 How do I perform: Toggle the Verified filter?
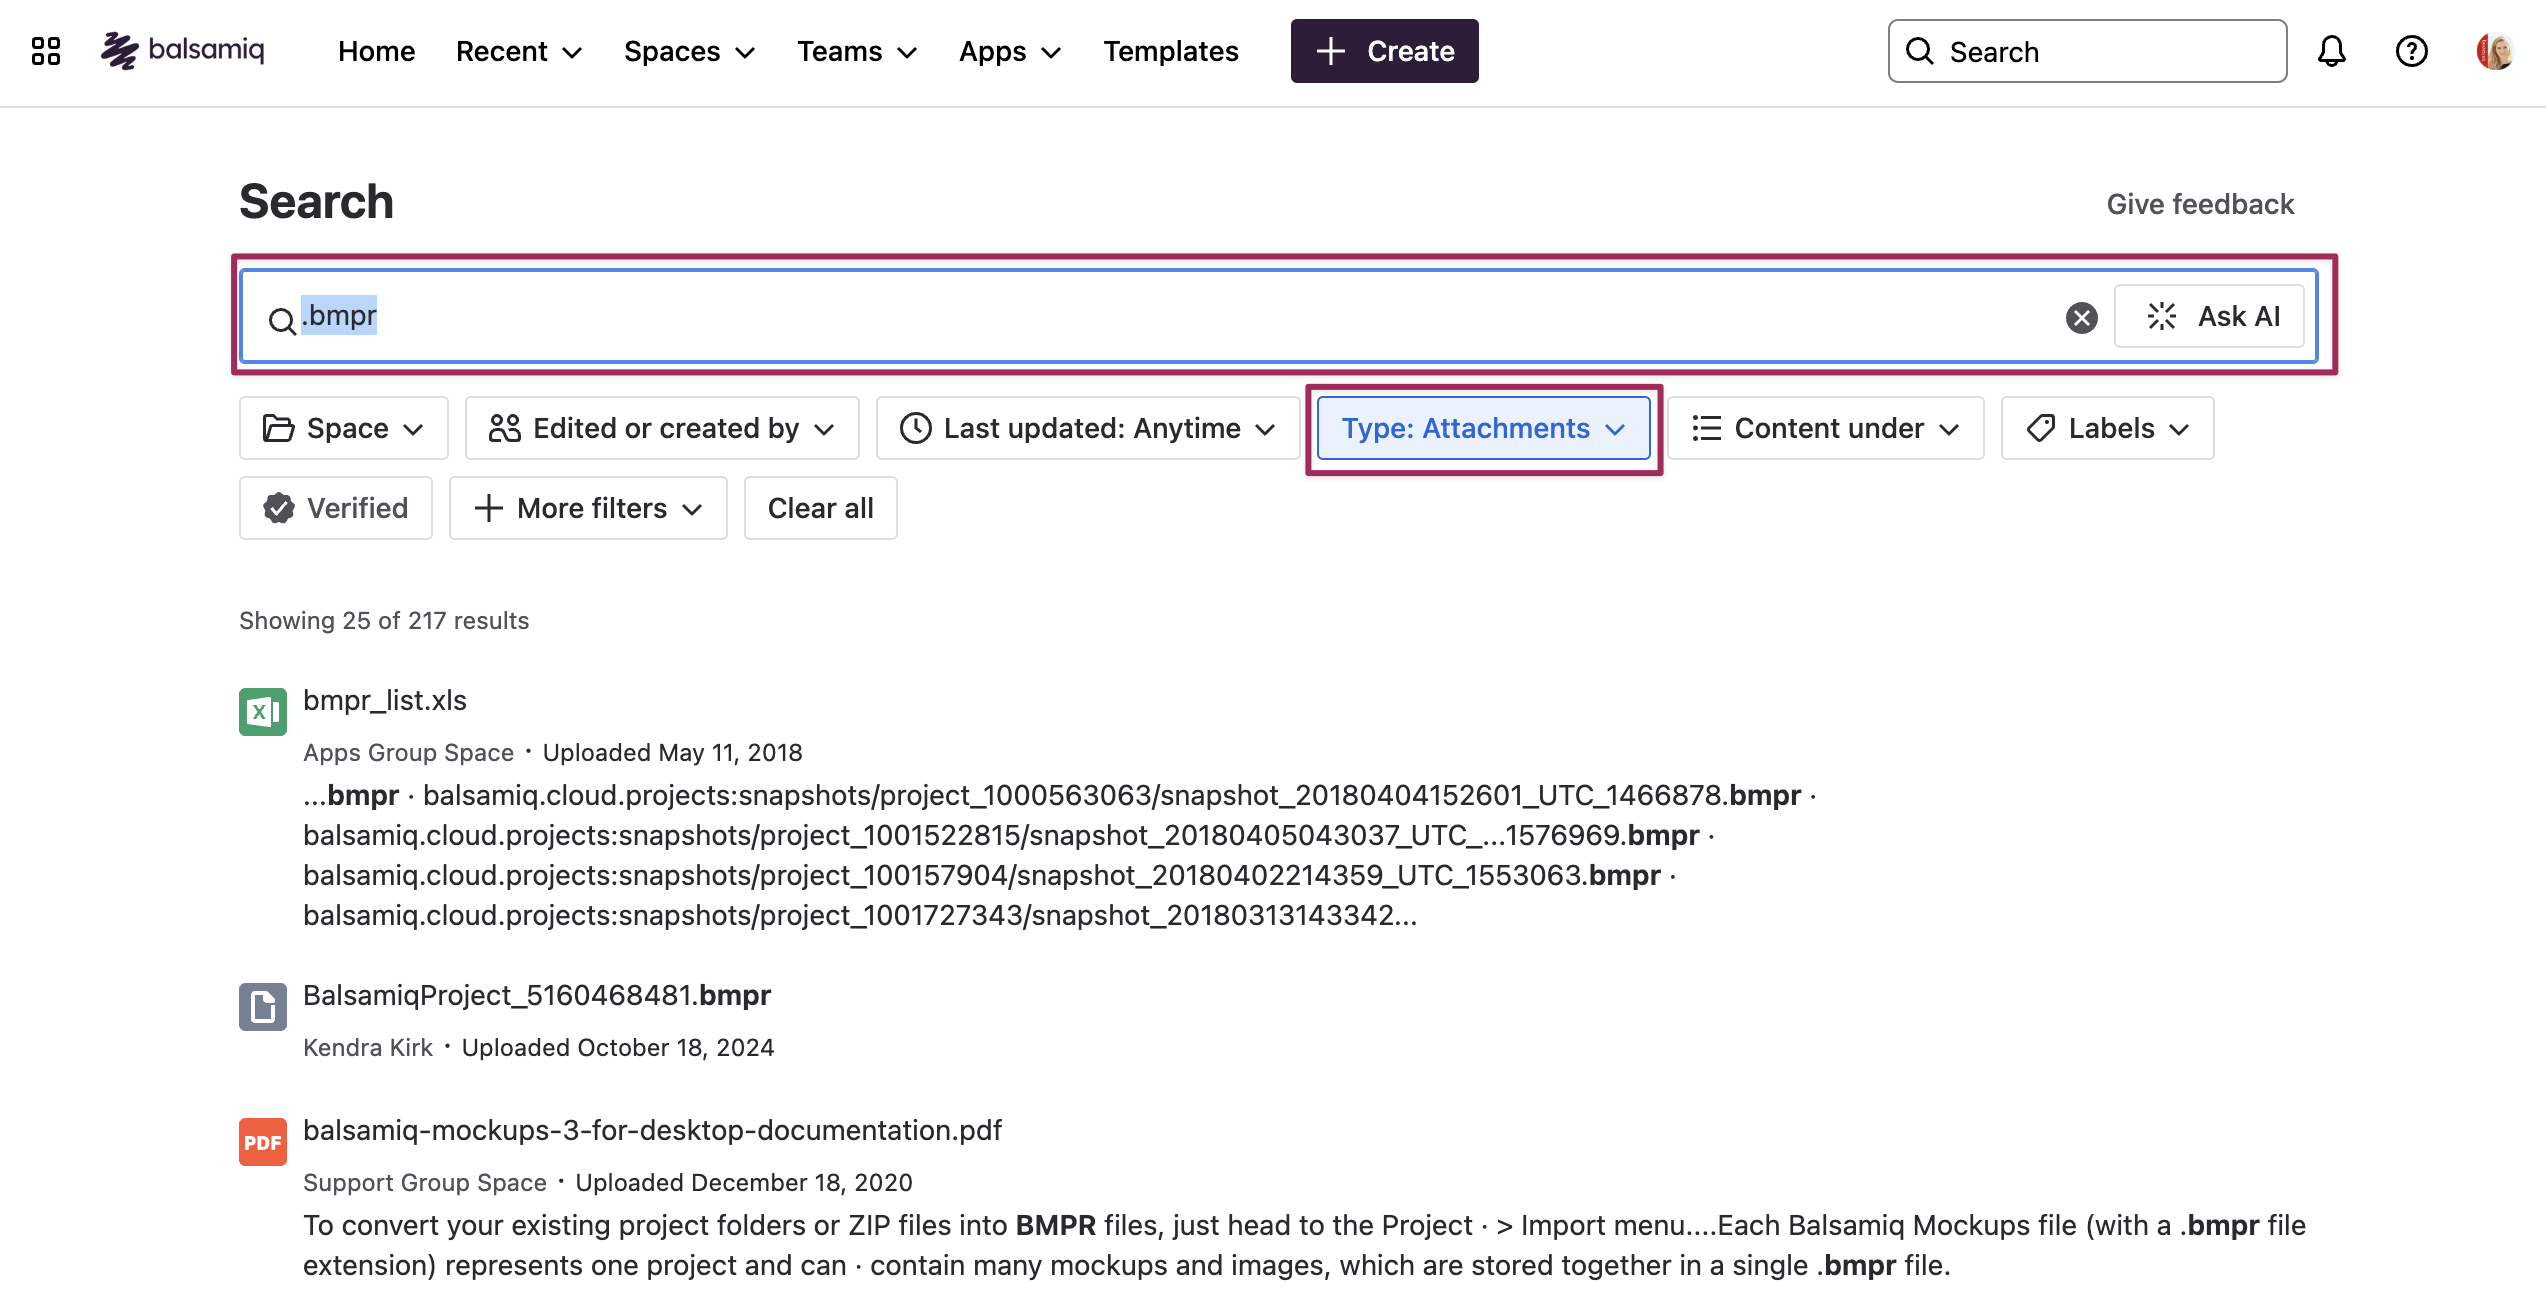point(336,508)
